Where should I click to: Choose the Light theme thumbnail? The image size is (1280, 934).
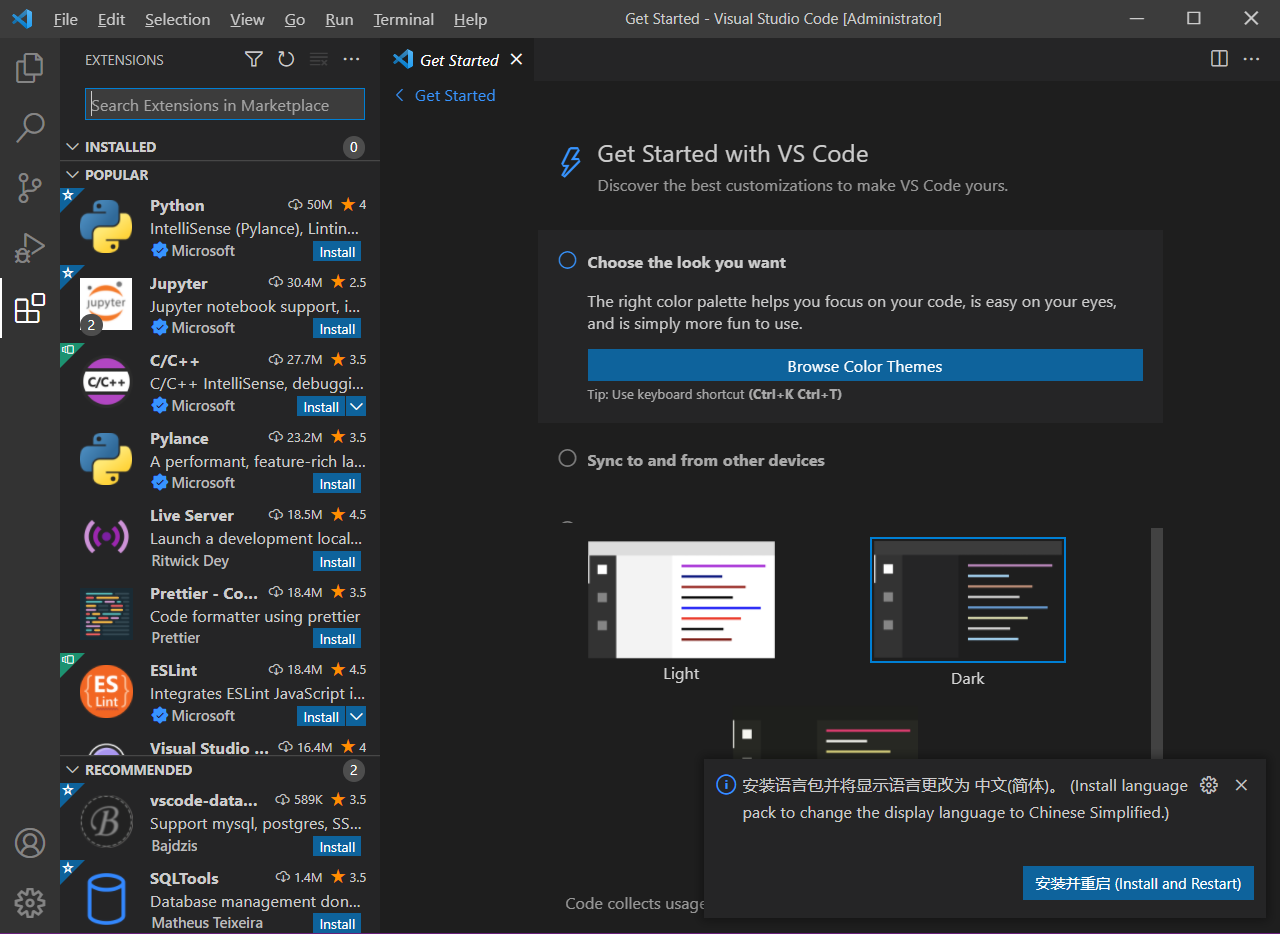point(681,600)
